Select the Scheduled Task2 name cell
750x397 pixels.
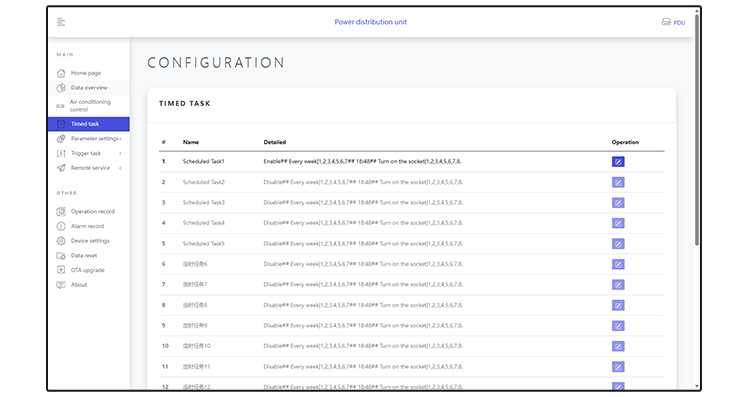tap(203, 182)
